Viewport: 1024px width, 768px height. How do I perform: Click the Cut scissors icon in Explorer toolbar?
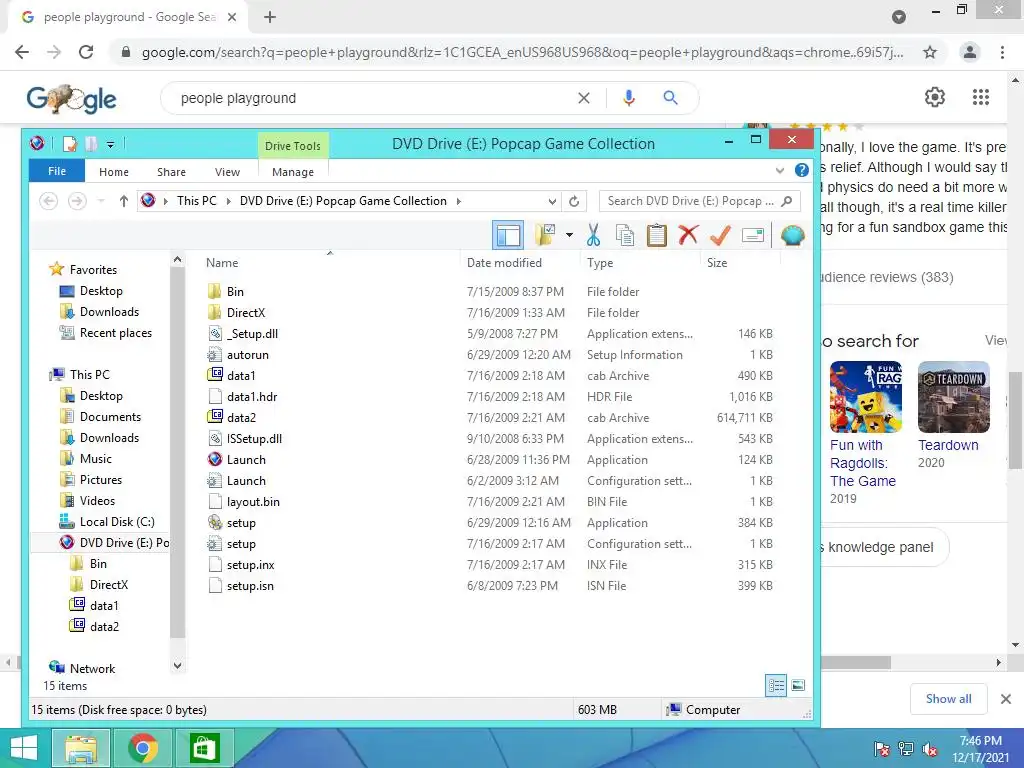coord(593,235)
